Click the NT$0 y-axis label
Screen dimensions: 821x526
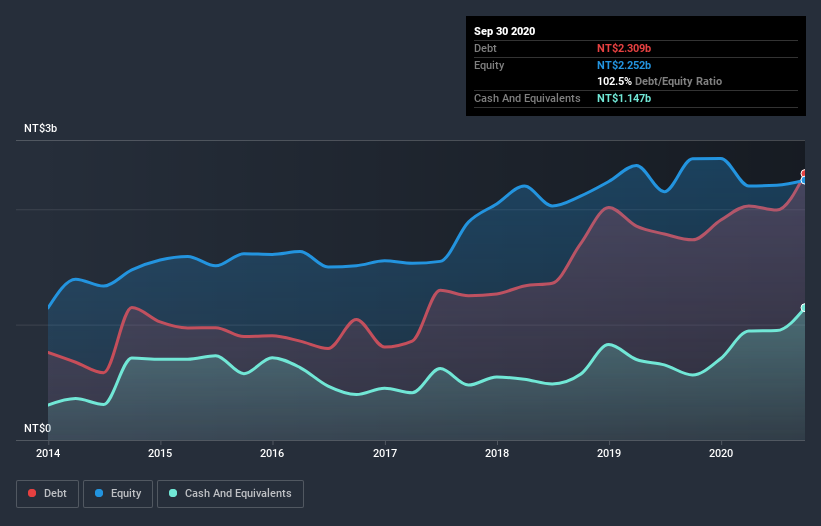coord(37,428)
